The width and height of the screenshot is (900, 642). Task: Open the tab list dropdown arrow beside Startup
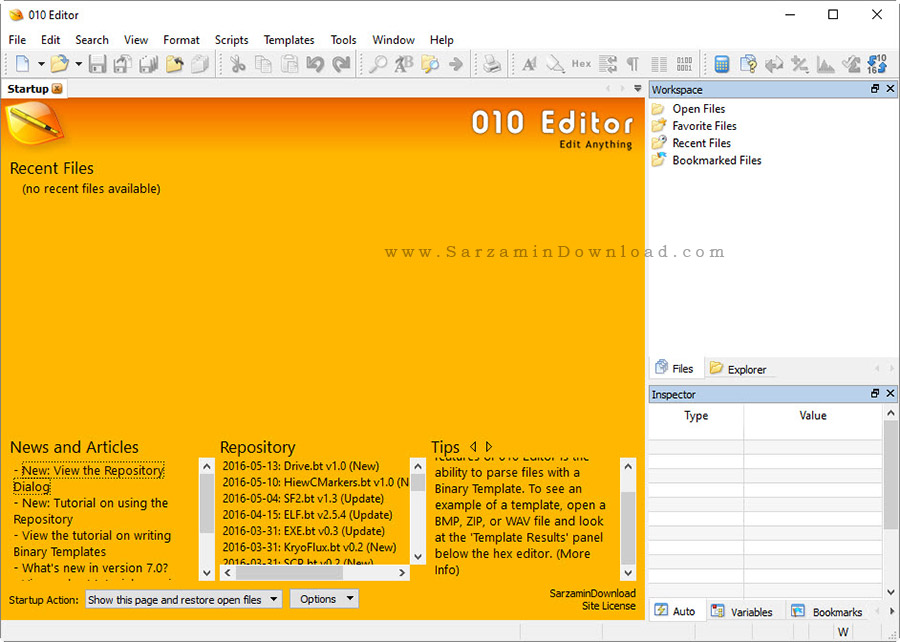[x=637, y=88]
